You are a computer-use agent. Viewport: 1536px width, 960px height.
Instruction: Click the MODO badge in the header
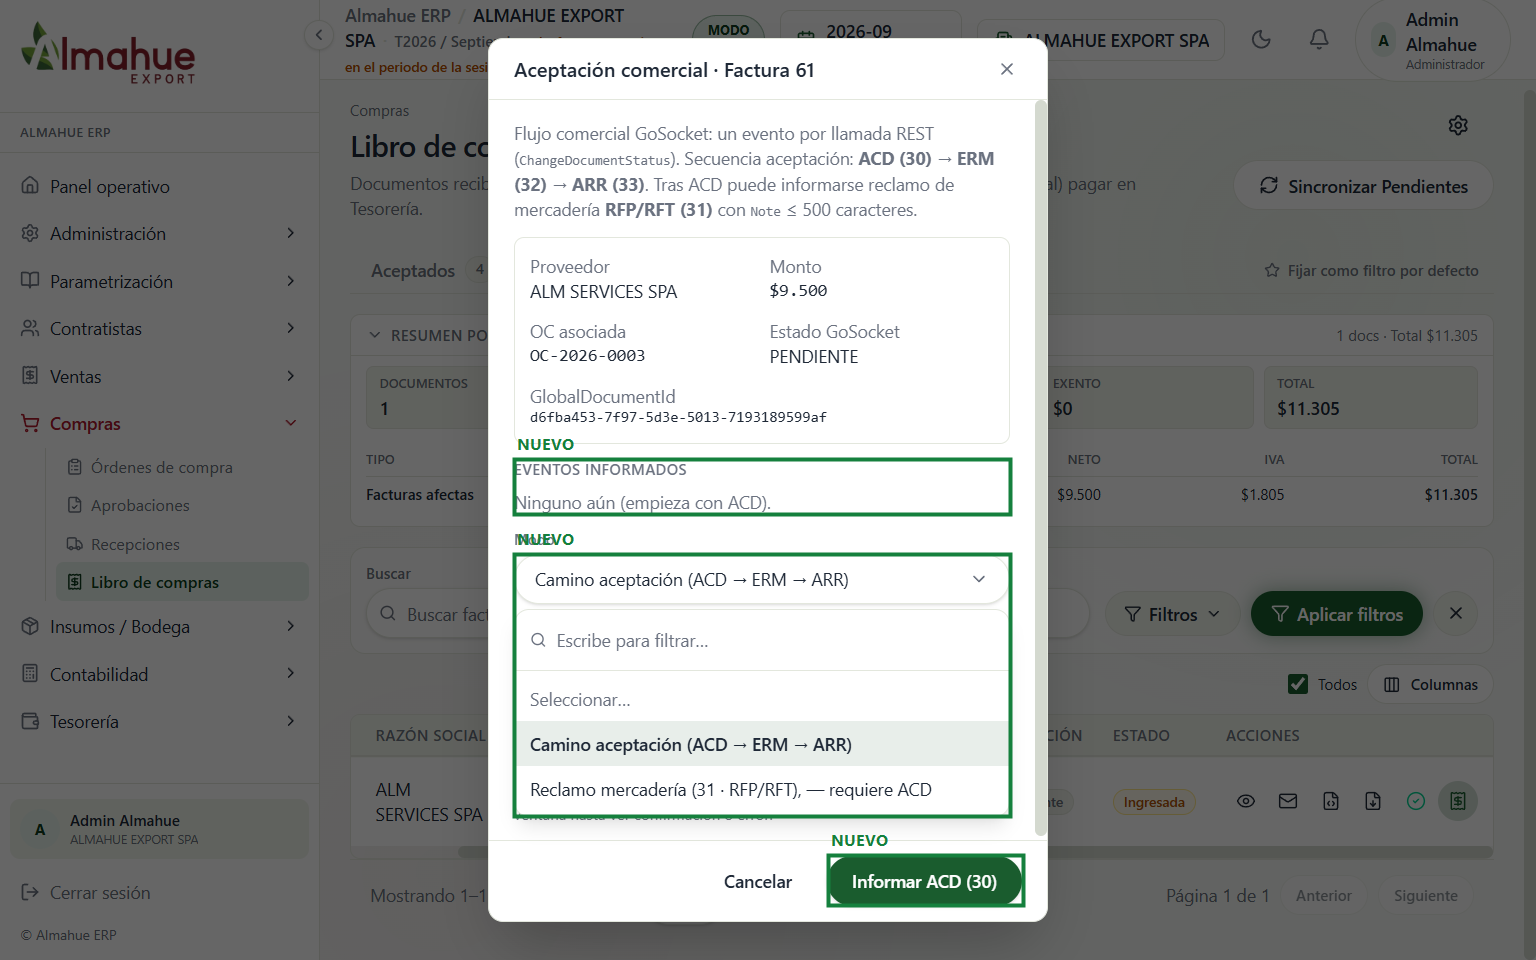728,30
